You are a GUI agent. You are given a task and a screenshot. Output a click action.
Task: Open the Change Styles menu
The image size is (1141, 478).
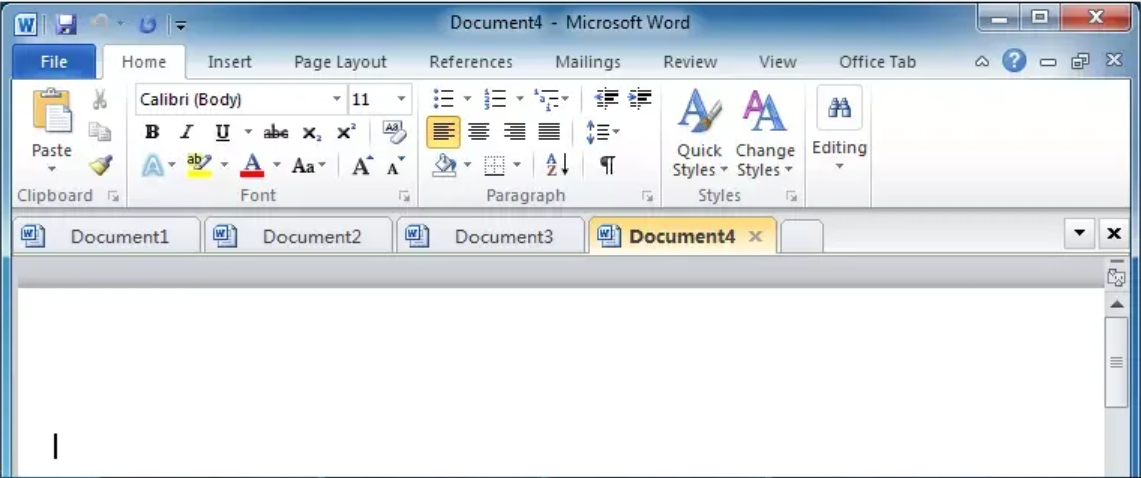[x=765, y=134]
